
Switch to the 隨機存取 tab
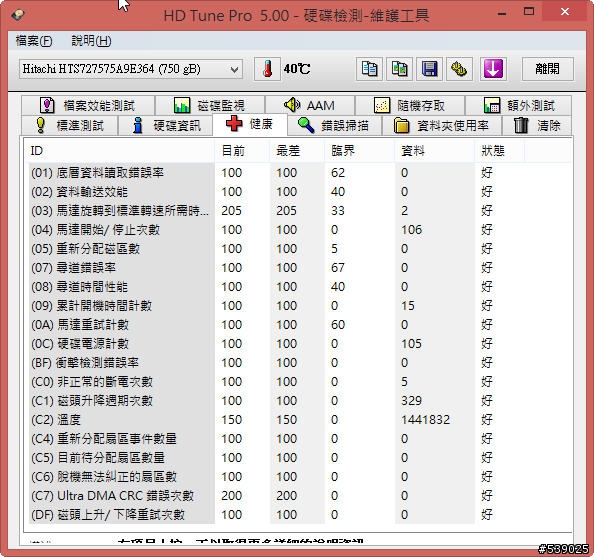coord(410,105)
